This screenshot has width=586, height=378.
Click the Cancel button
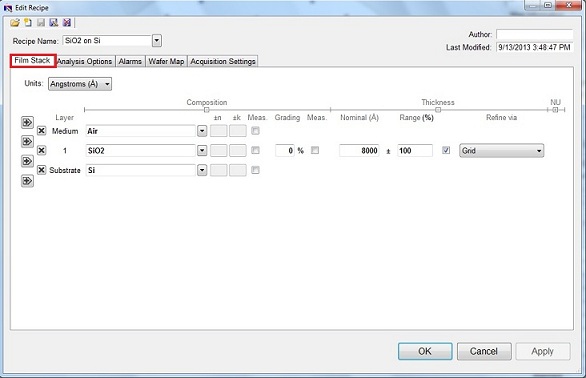[484, 351]
